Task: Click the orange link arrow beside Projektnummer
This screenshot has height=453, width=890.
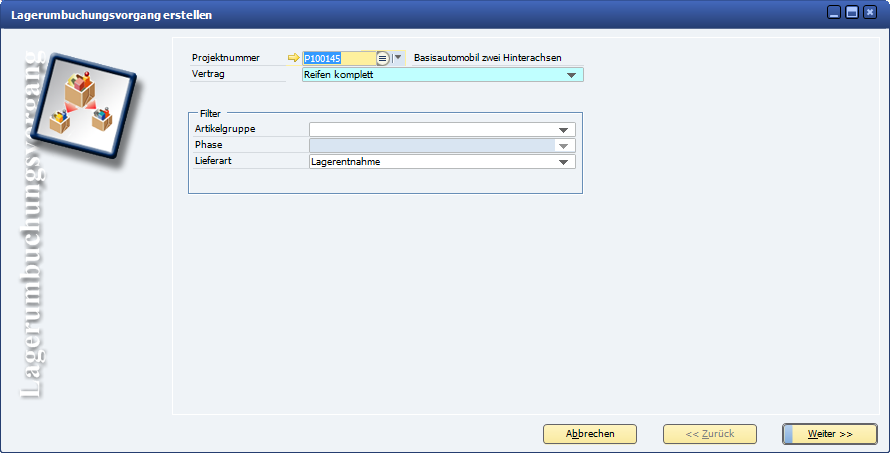Action: coord(293,58)
